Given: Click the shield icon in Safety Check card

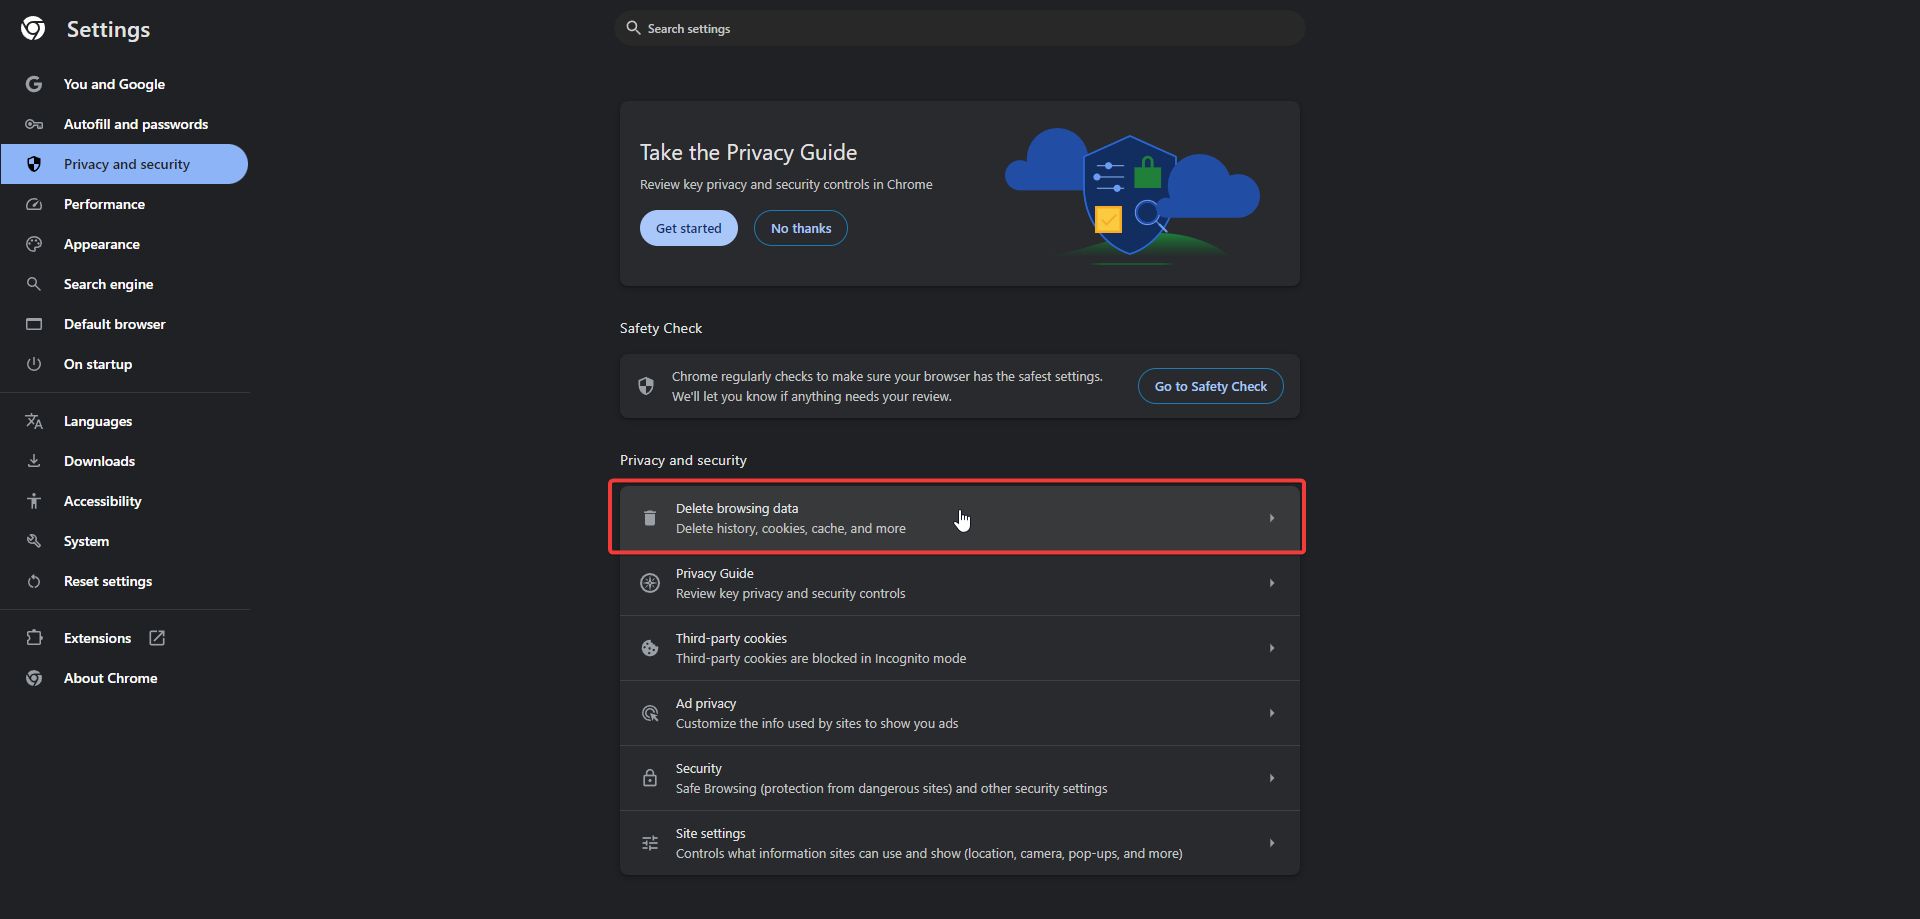Looking at the screenshot, I should (646, 386).
